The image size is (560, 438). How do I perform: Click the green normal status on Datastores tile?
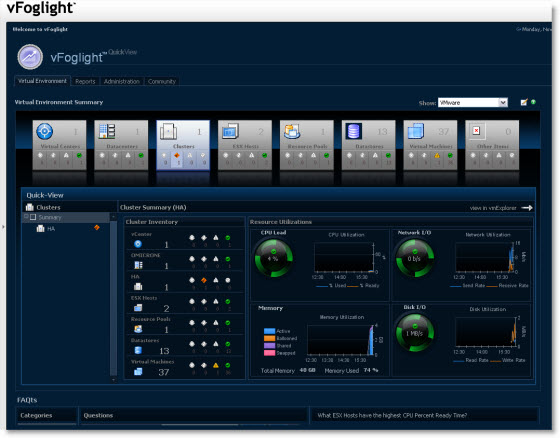[388, 155]
